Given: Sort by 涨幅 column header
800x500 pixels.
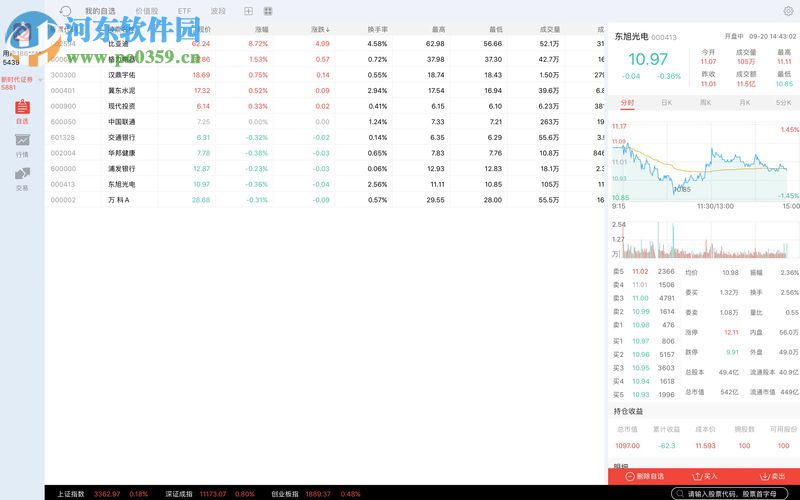Looking at the screenshot, I should point(262,30).
